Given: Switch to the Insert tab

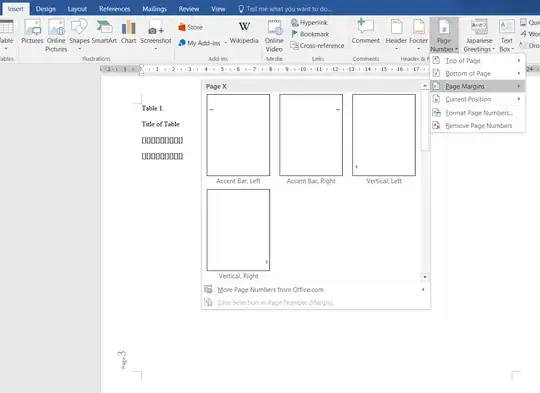Looking at the screenshot, I should (x=15, y=9).
